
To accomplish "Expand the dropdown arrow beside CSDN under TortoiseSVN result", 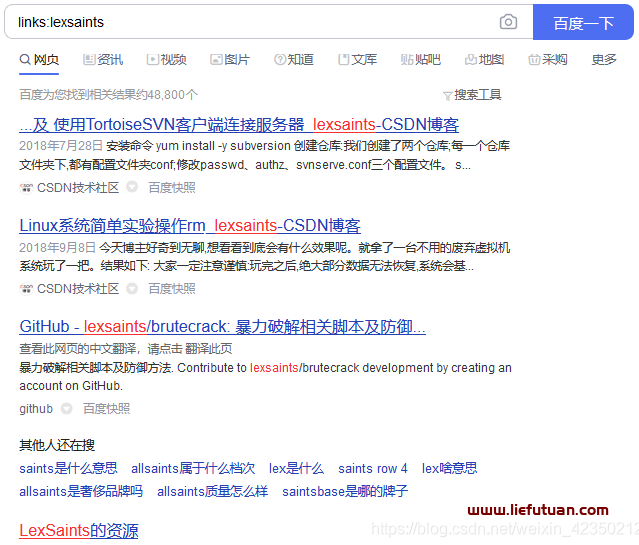I will [x=132, y=188].
